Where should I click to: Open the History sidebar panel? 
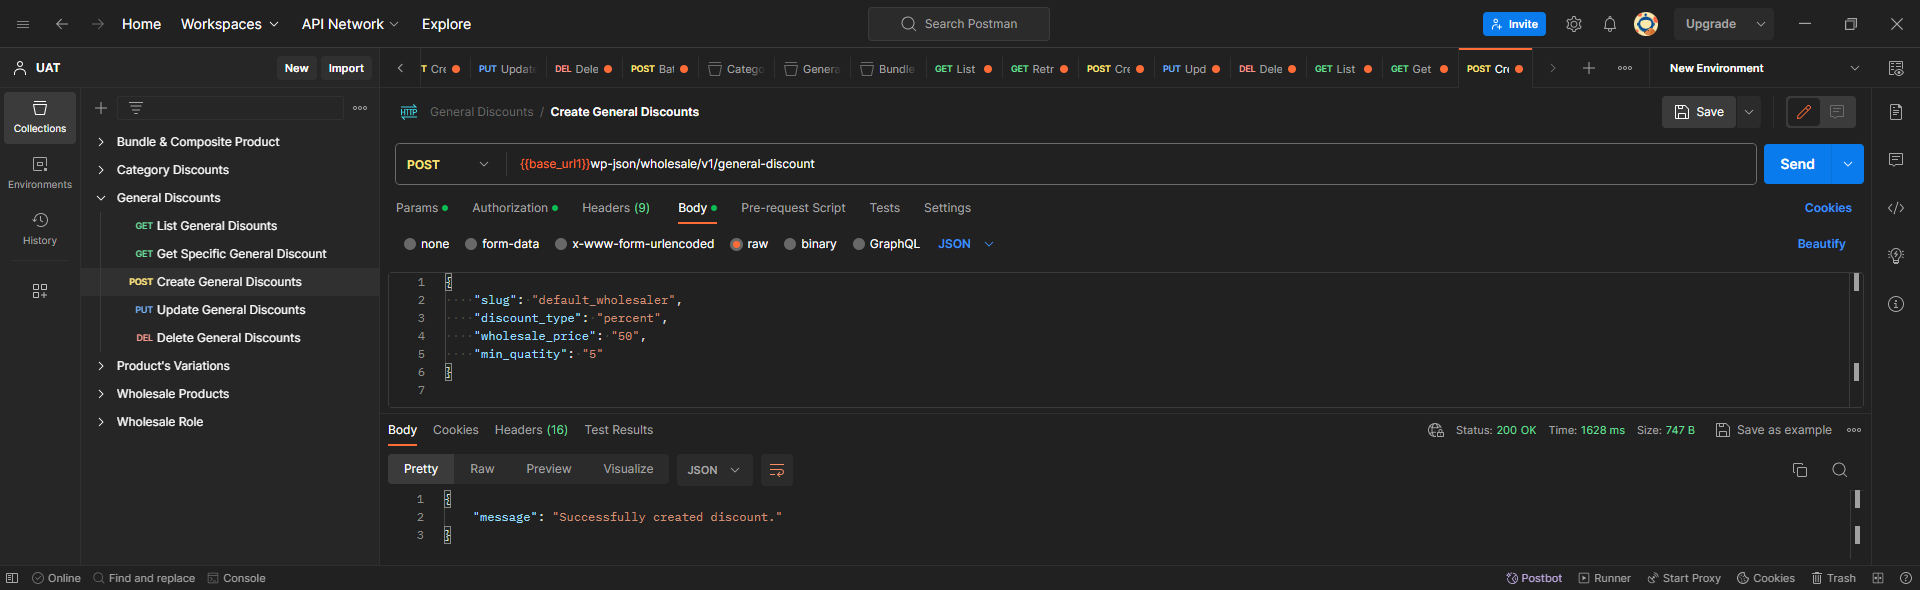point(40,229)
